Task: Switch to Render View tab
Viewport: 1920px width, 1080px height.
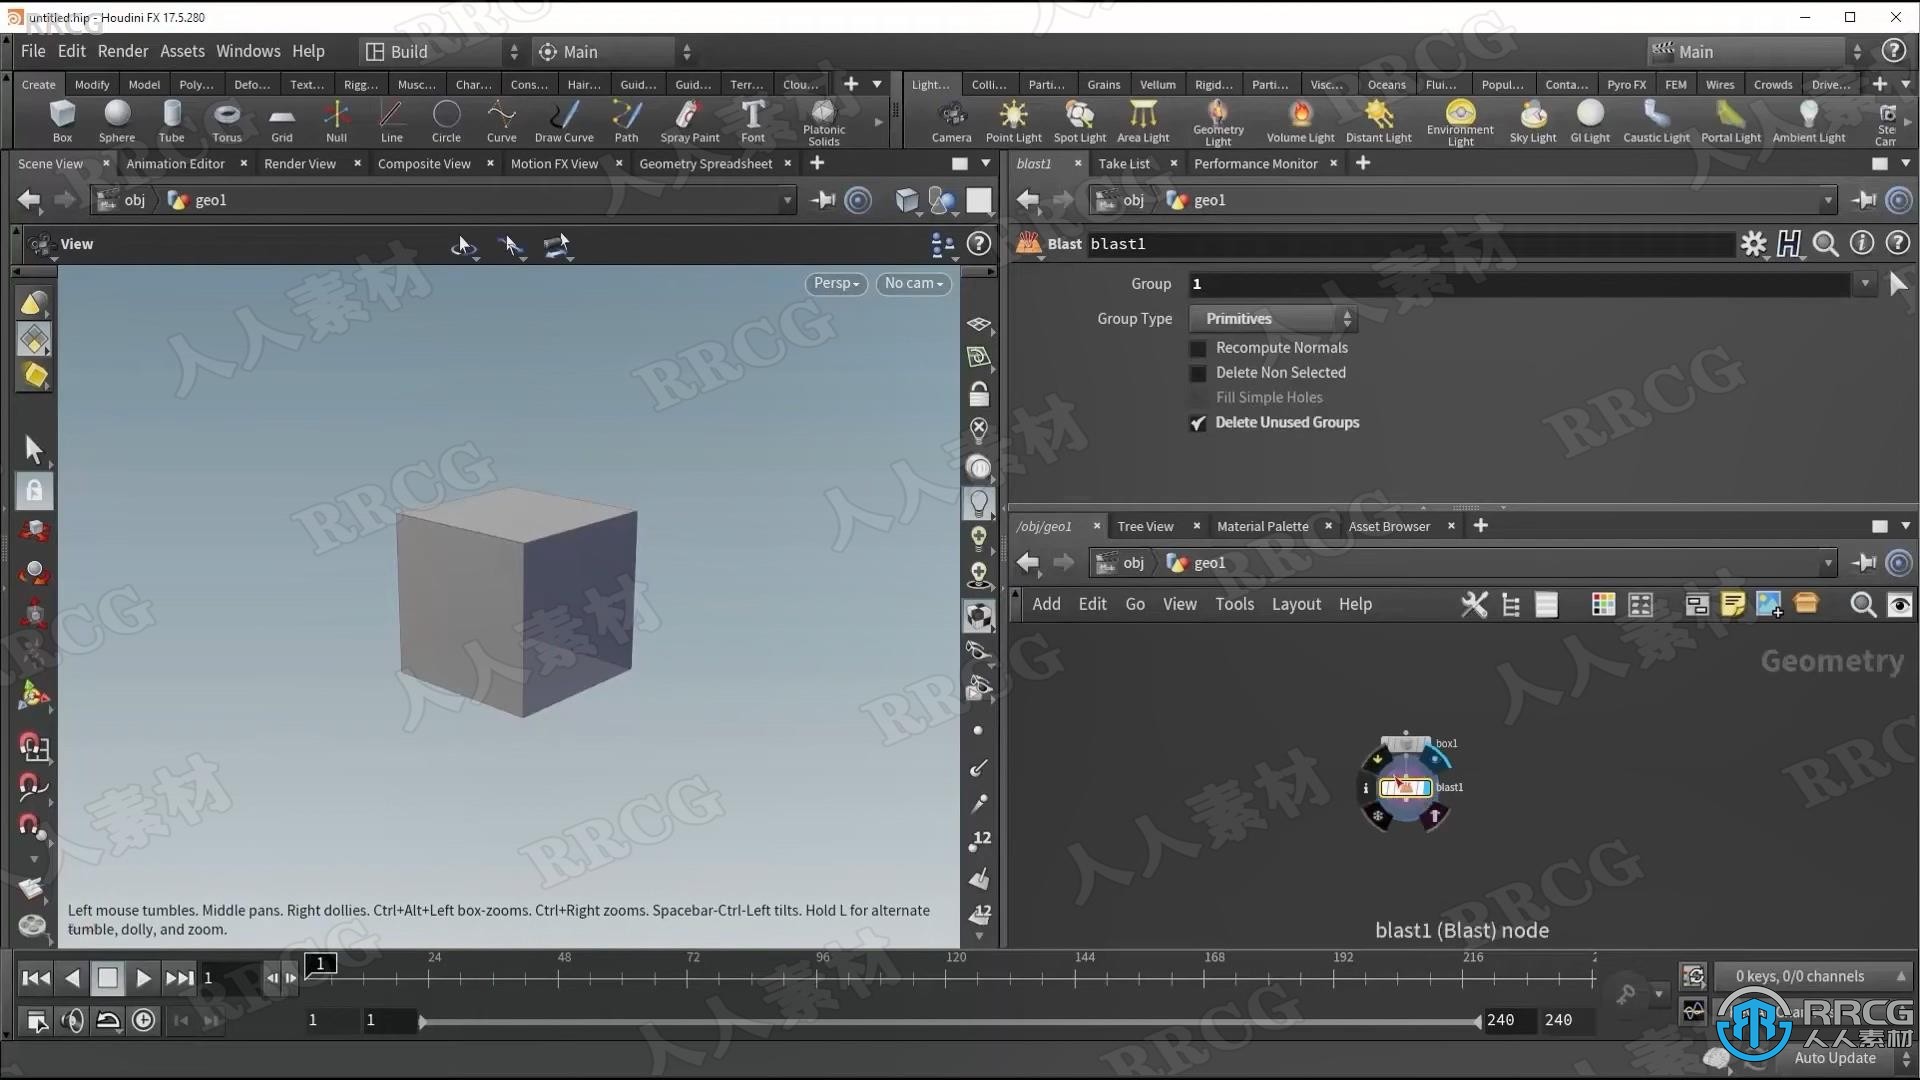Action: (299, 163)
